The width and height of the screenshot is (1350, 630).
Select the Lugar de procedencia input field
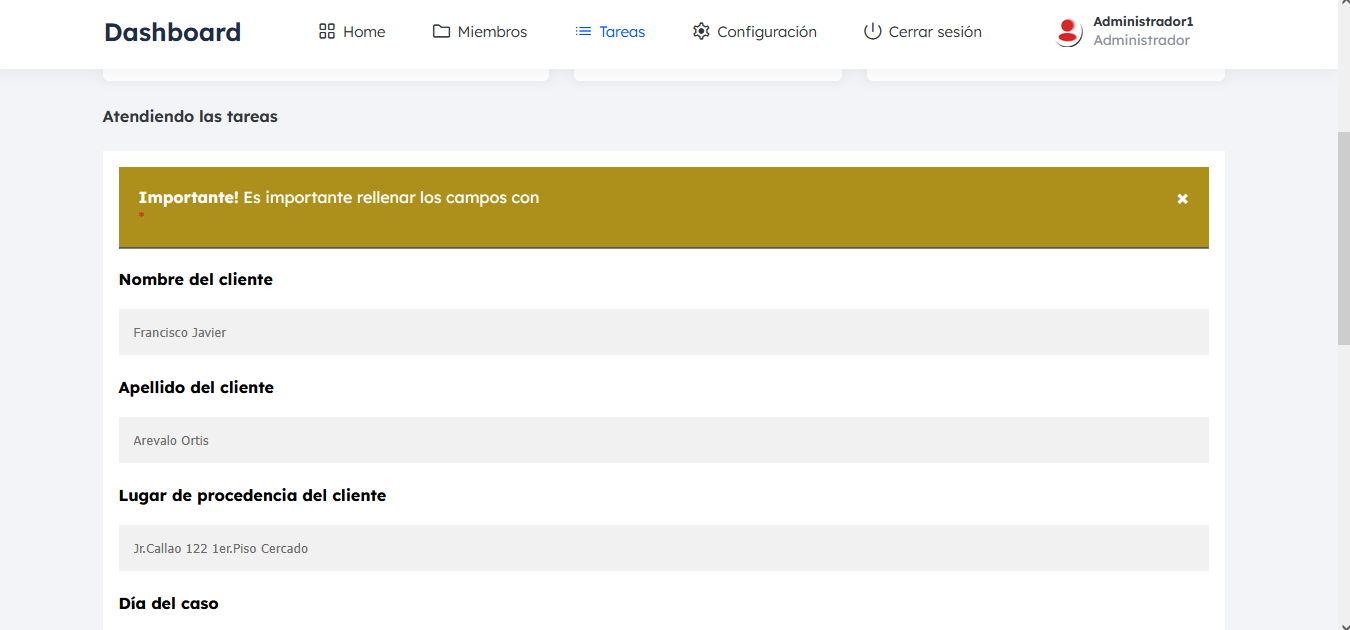click(663, 548)
